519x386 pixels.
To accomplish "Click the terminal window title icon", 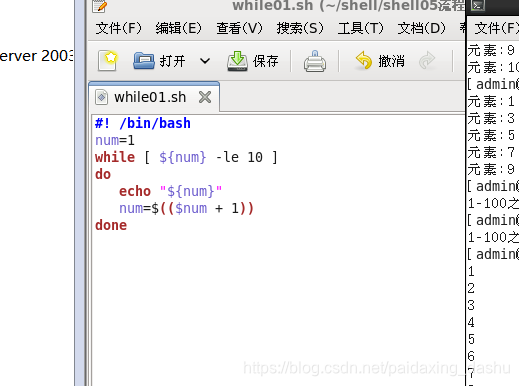I will [477, 6].
